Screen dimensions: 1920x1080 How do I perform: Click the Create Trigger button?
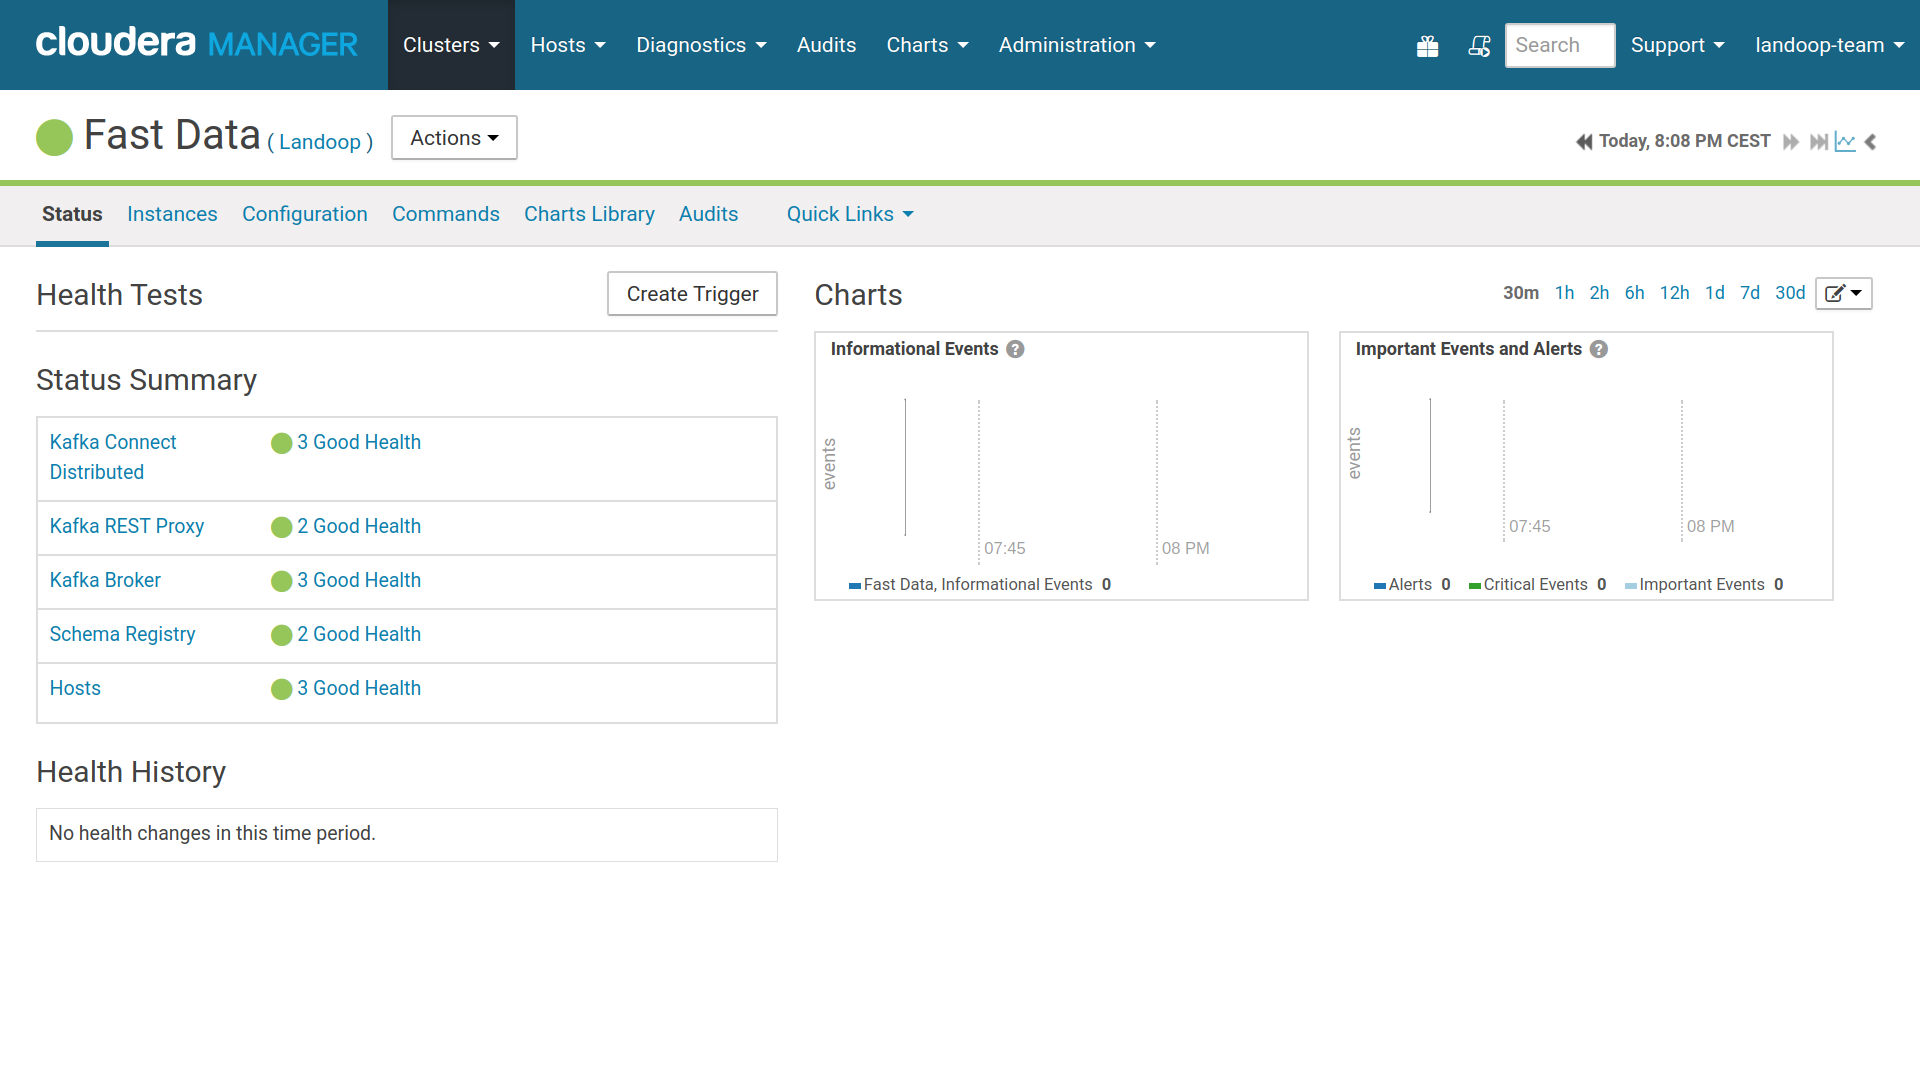click(x=692, y=294)
